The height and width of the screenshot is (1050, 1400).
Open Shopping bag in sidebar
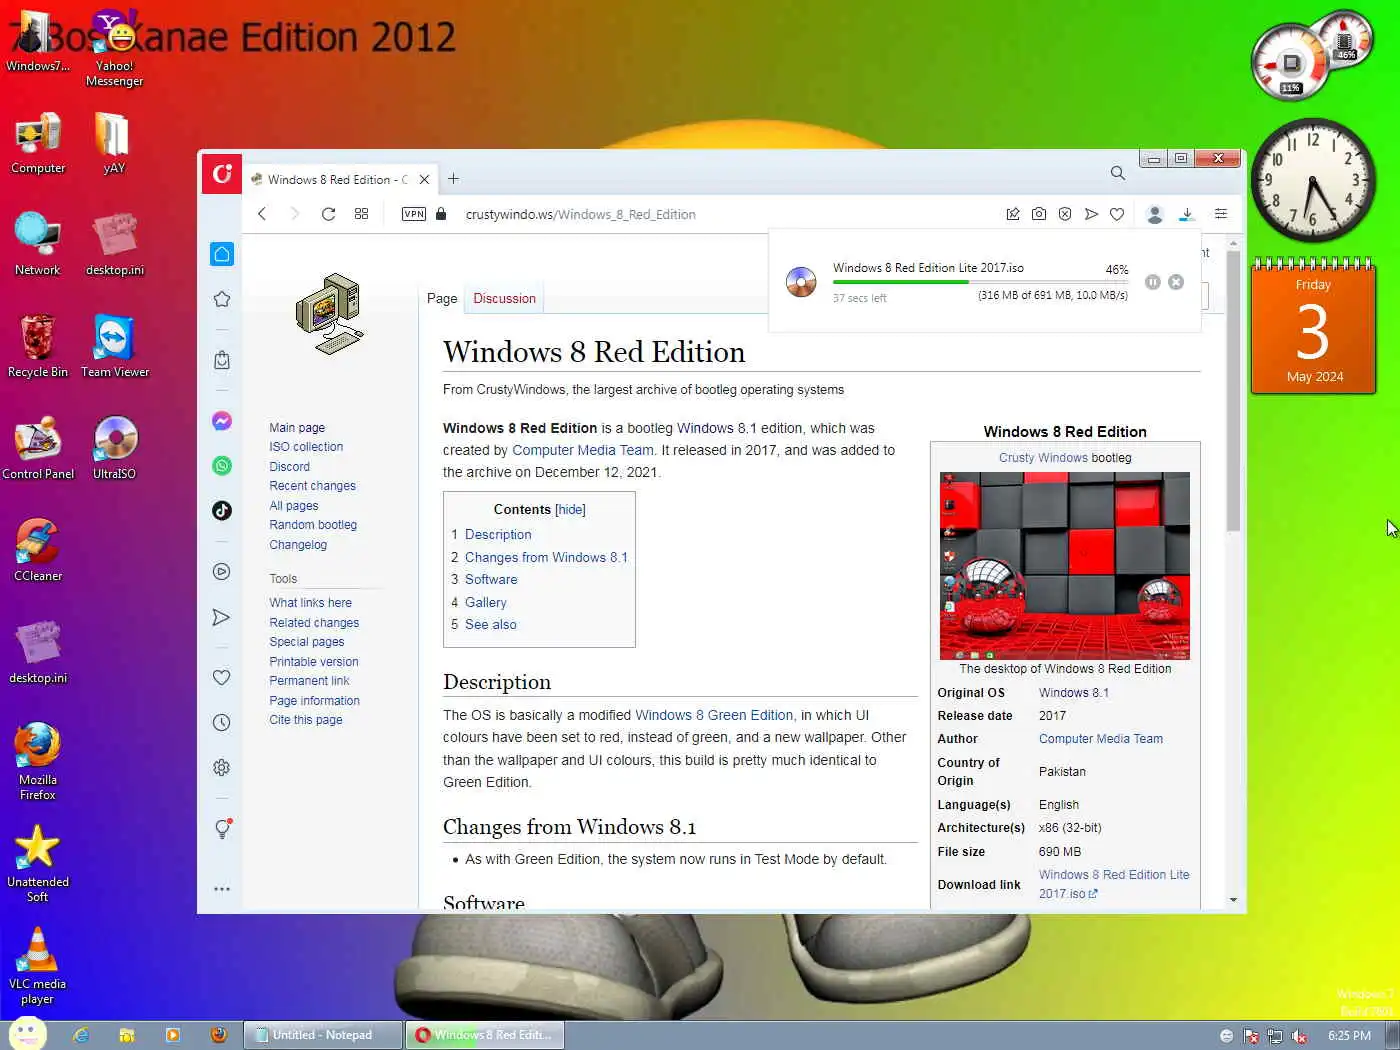pos(222,360)
